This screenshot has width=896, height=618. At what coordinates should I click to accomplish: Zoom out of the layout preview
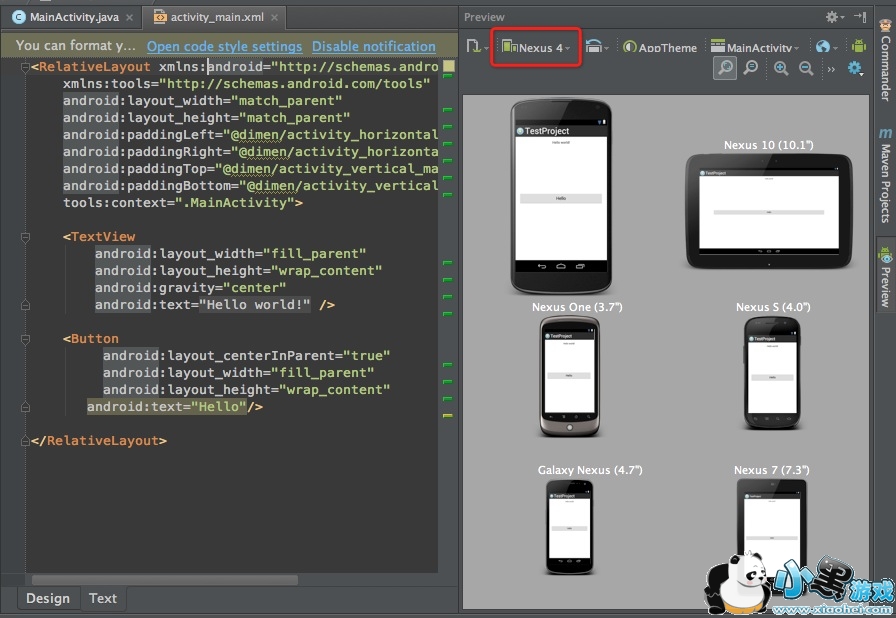(805, 68)
